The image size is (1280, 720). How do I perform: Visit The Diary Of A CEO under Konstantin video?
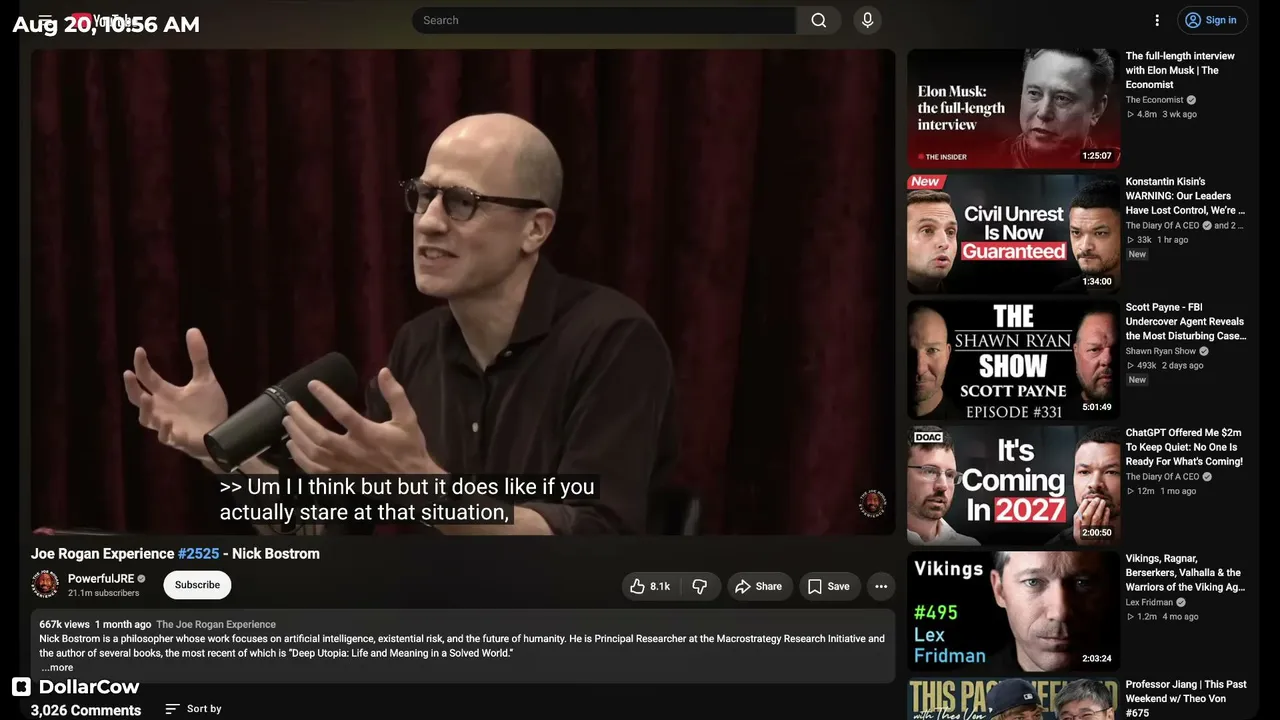tap(1162, 226)
